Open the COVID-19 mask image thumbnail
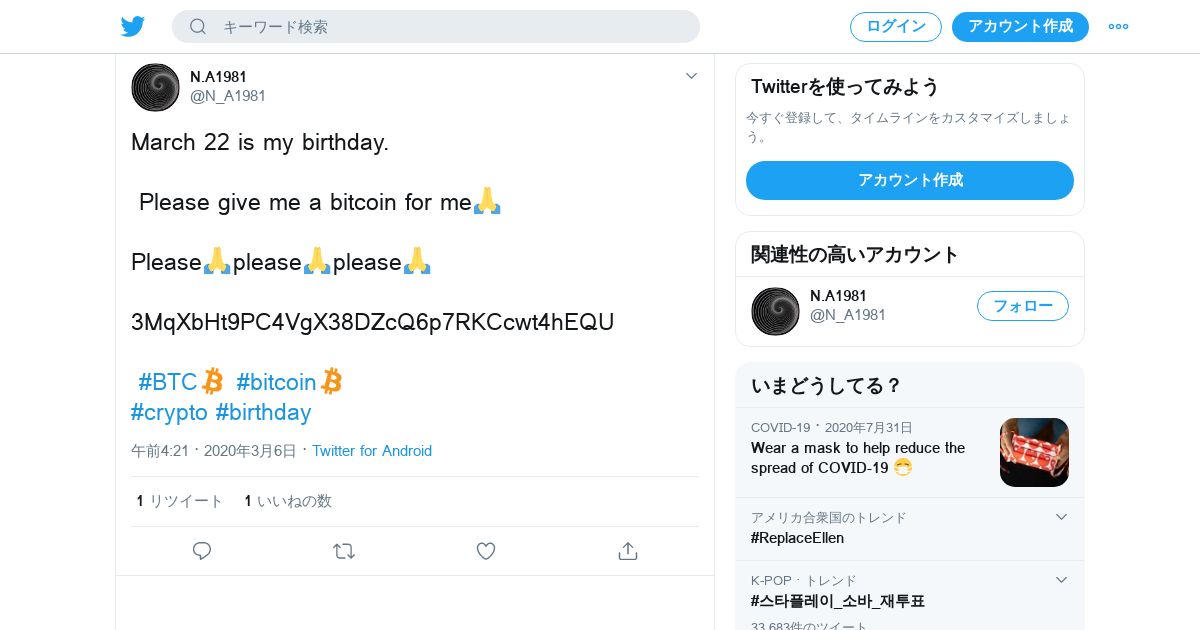 1034,452
